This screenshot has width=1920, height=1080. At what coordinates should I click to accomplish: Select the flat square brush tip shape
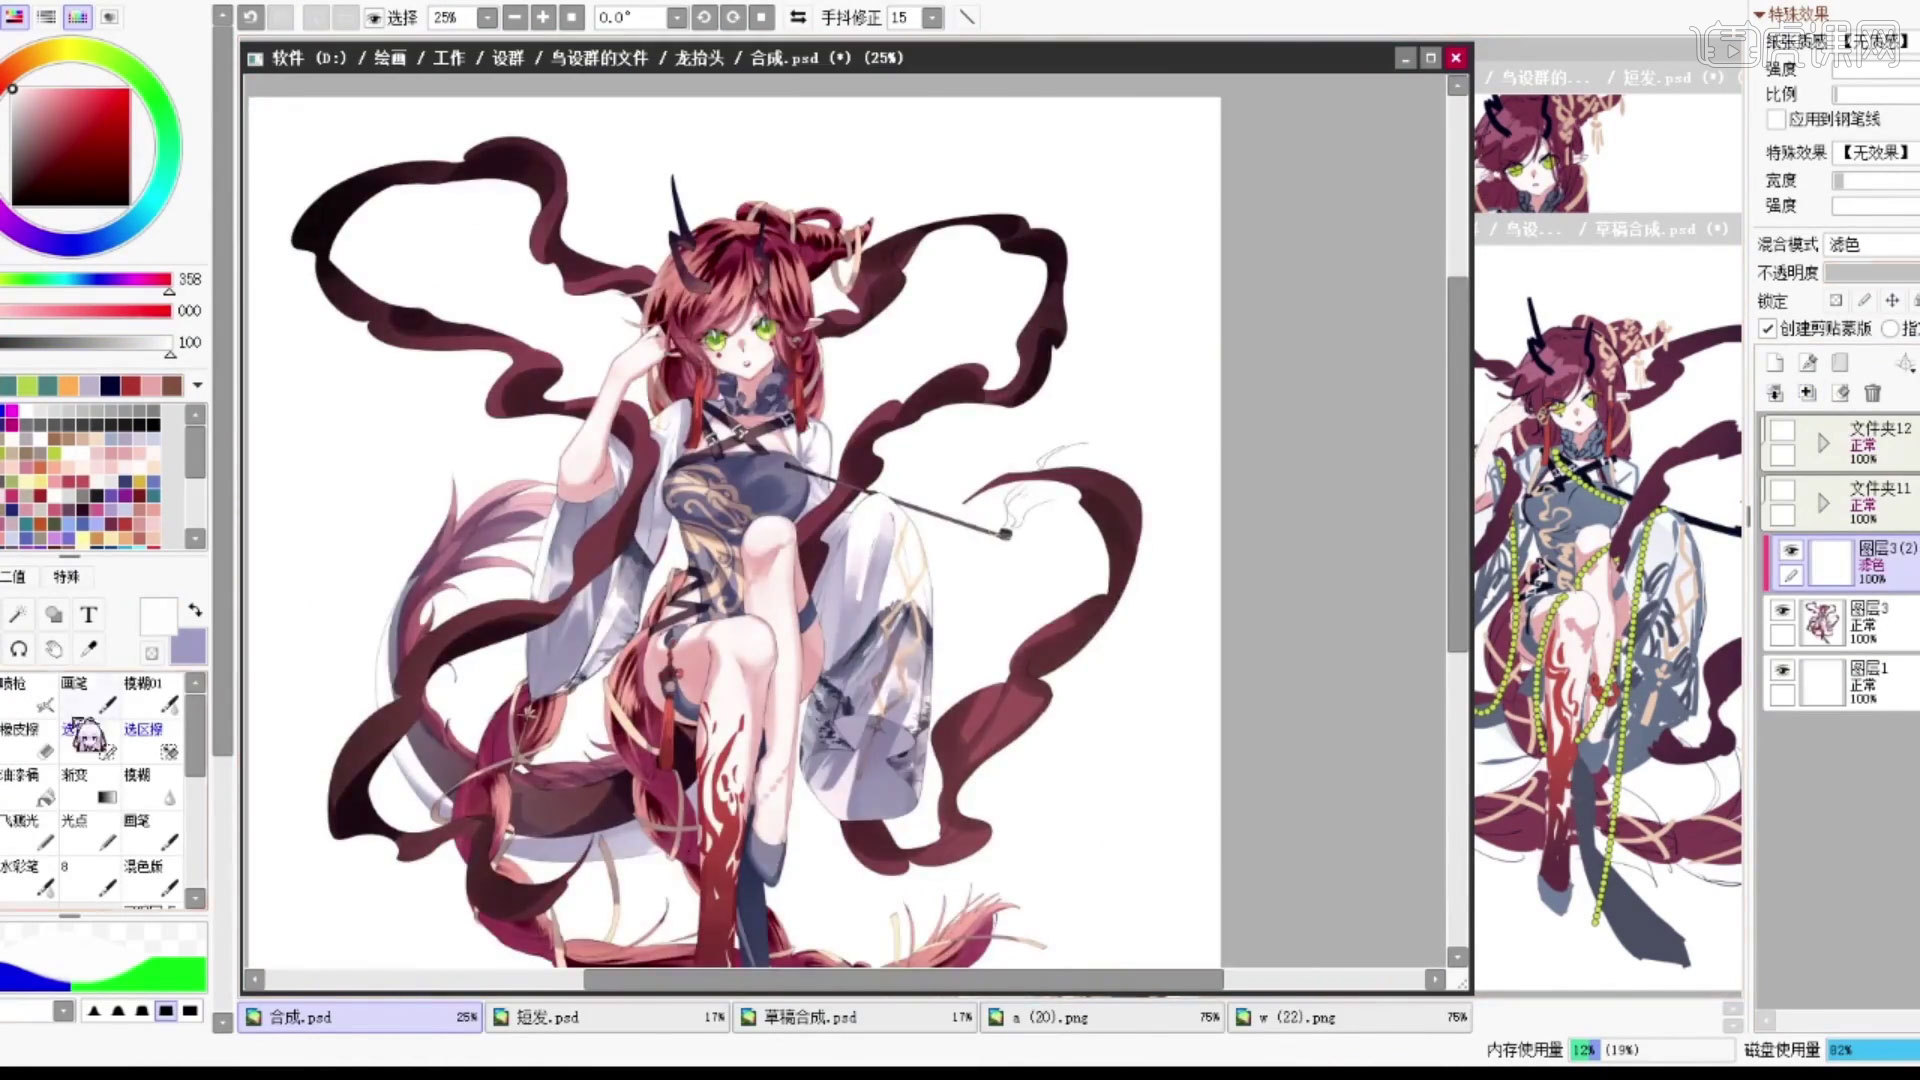[x=190, y=1011]
